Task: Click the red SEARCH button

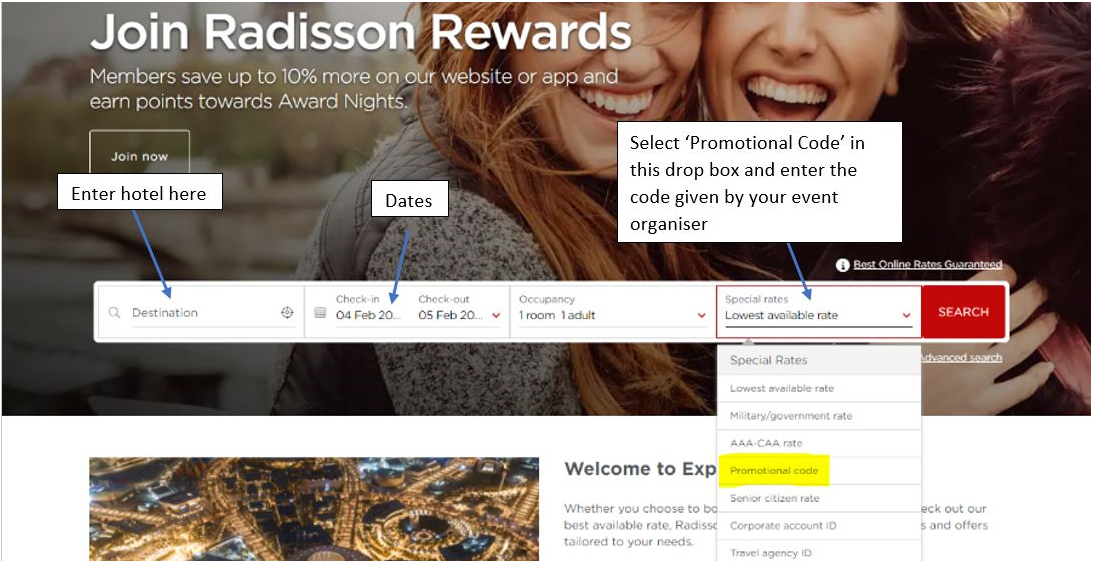Action: pyautogui.click(x=963, y=312)
